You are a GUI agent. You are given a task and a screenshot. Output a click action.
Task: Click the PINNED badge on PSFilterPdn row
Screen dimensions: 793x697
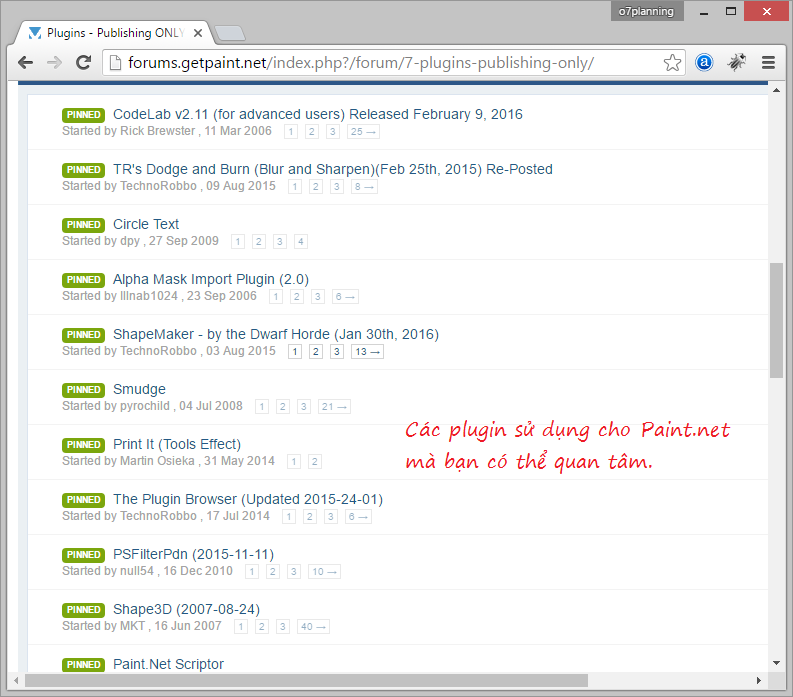[83, 555]
